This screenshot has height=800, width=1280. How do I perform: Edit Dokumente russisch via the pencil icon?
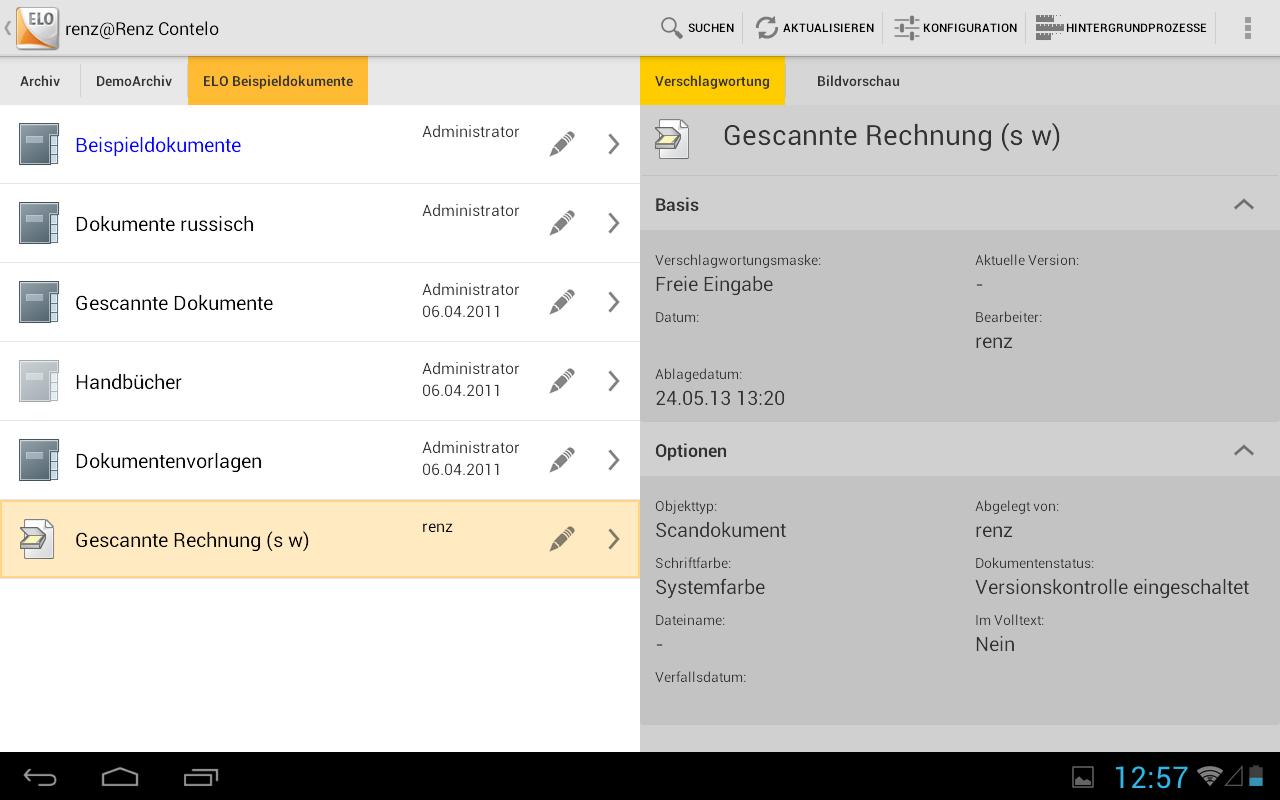click(x=562, y=223)
